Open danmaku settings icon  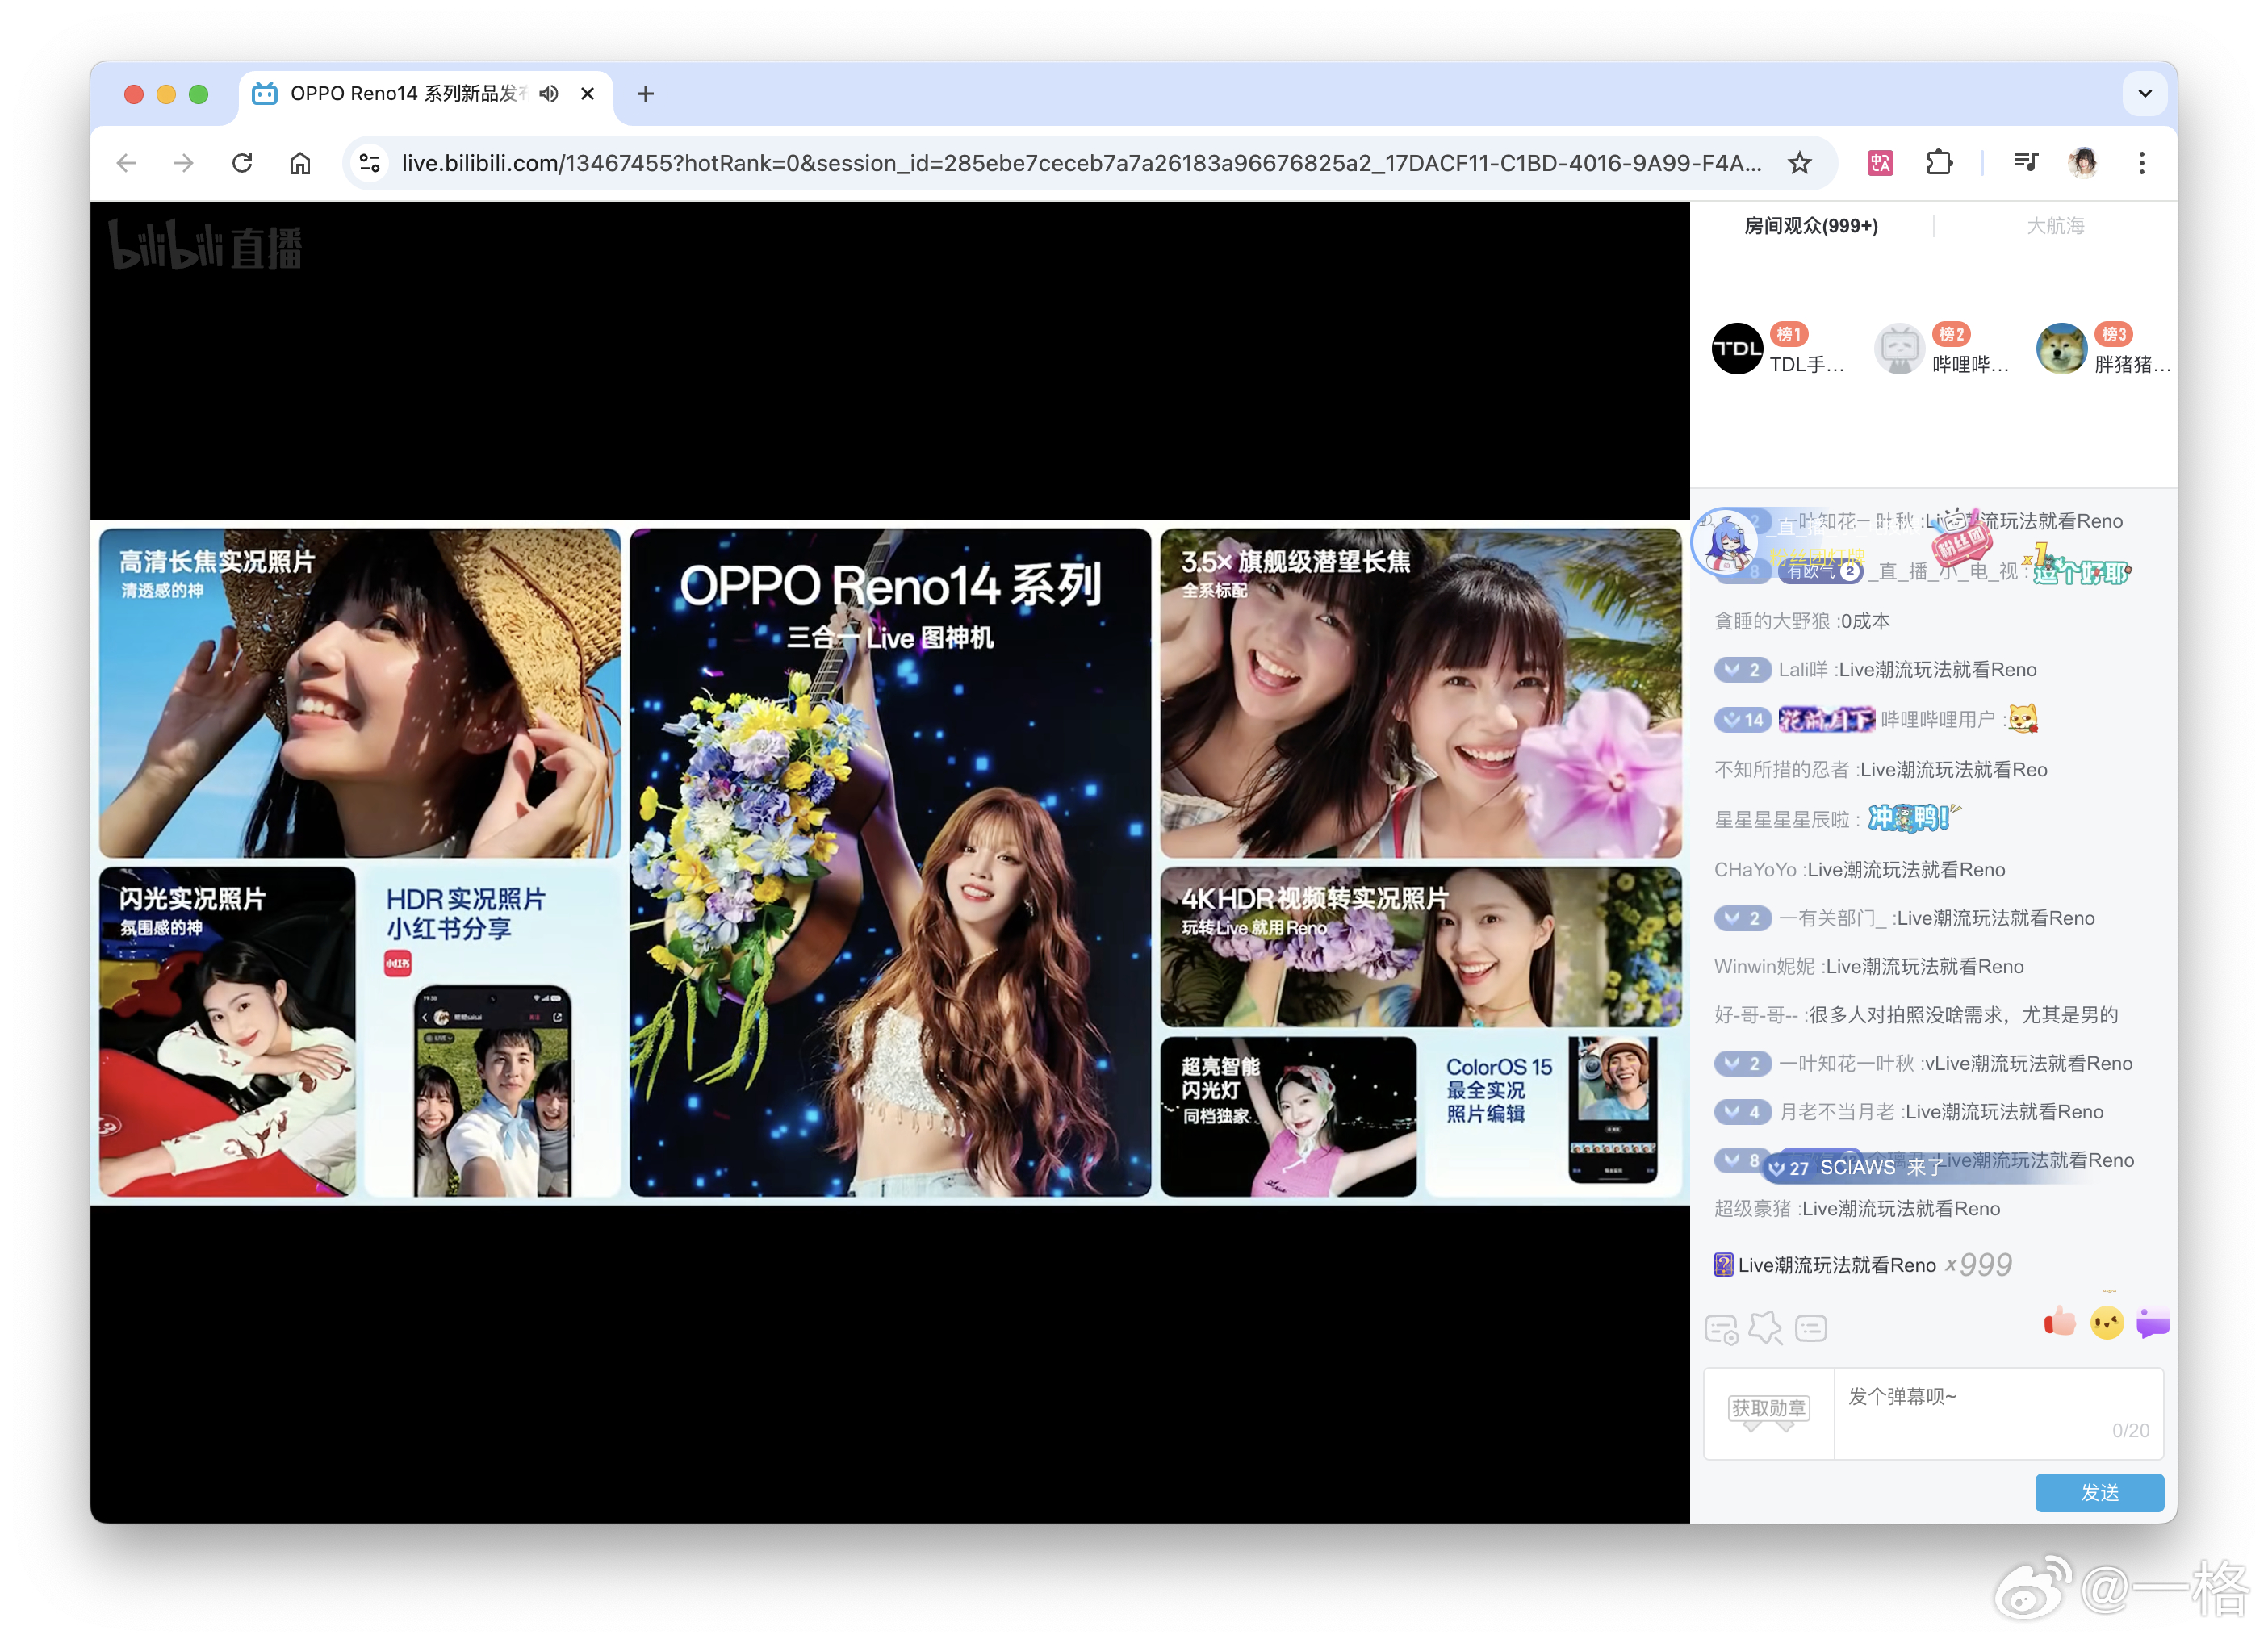pos(1721,1329)
